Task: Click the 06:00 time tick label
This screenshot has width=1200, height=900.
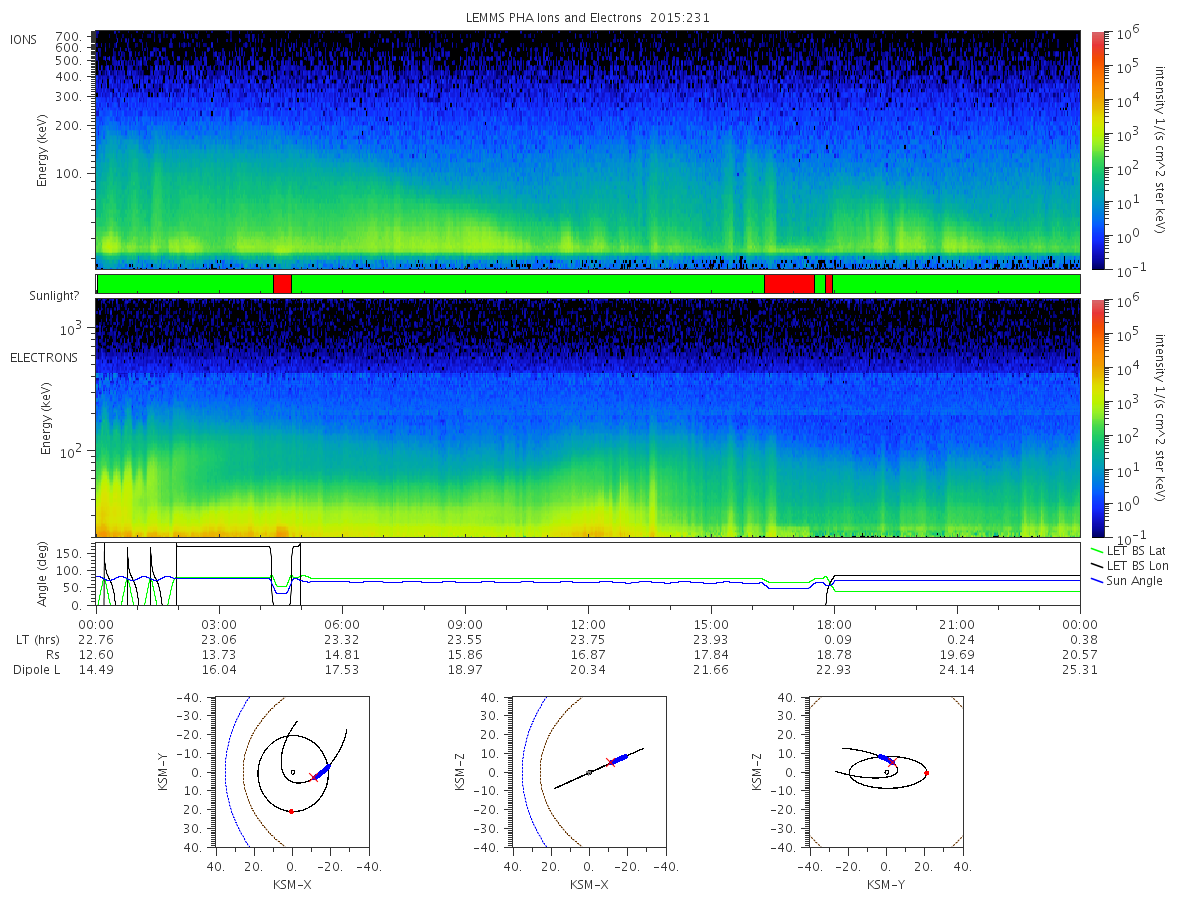Action: click(x=342, y=624)
